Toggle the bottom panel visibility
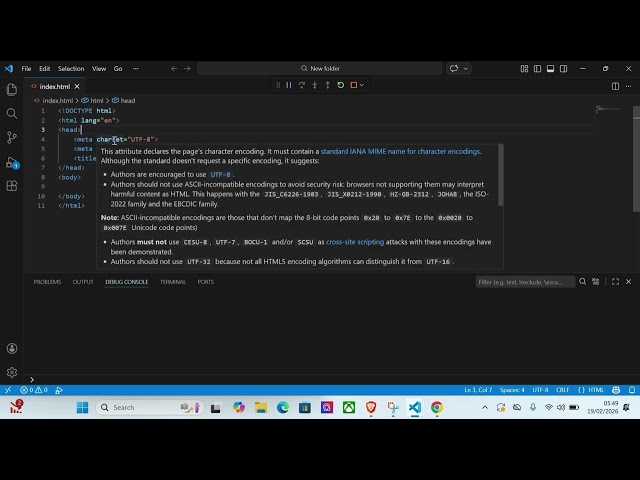Screen dimensions: 640x480 pyautogui.click(x=551, y=69)
